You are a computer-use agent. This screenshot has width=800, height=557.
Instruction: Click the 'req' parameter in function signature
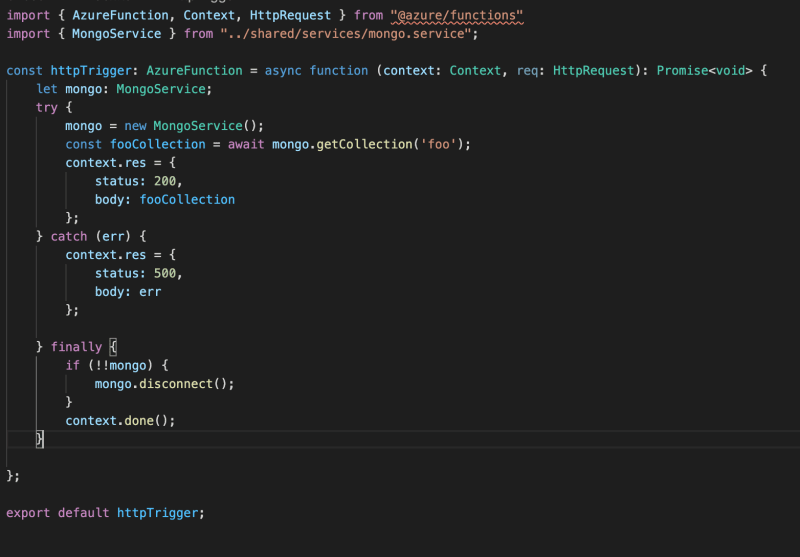point(527,71)
